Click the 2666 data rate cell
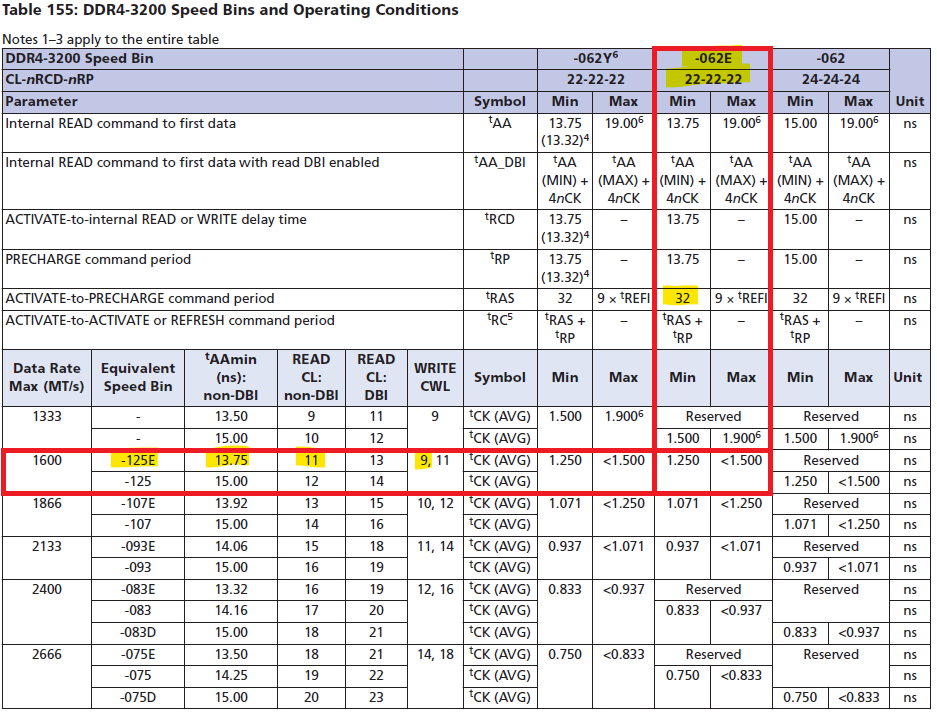Viewport: 937px width, 712px height. point(48,654)
